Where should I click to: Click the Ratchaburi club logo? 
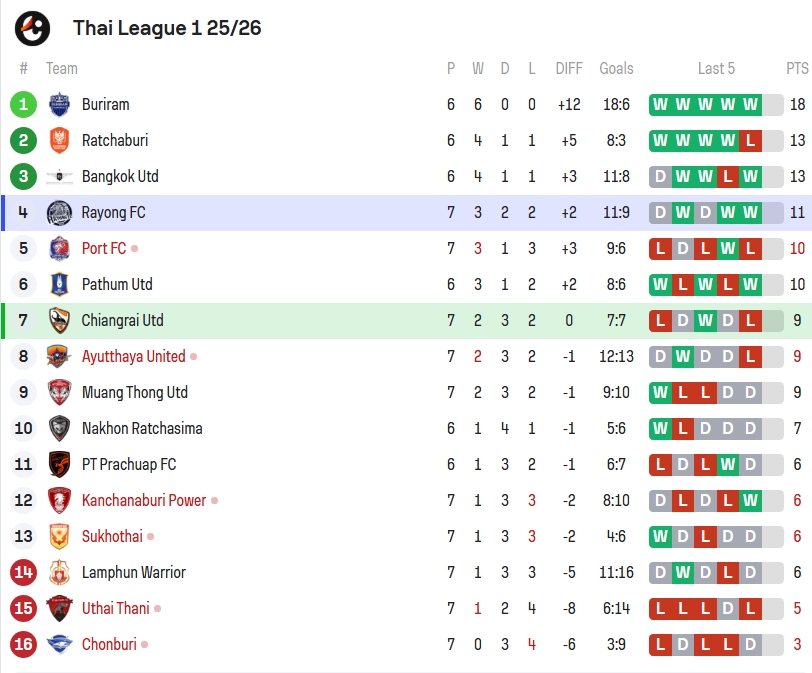[59, 140]
